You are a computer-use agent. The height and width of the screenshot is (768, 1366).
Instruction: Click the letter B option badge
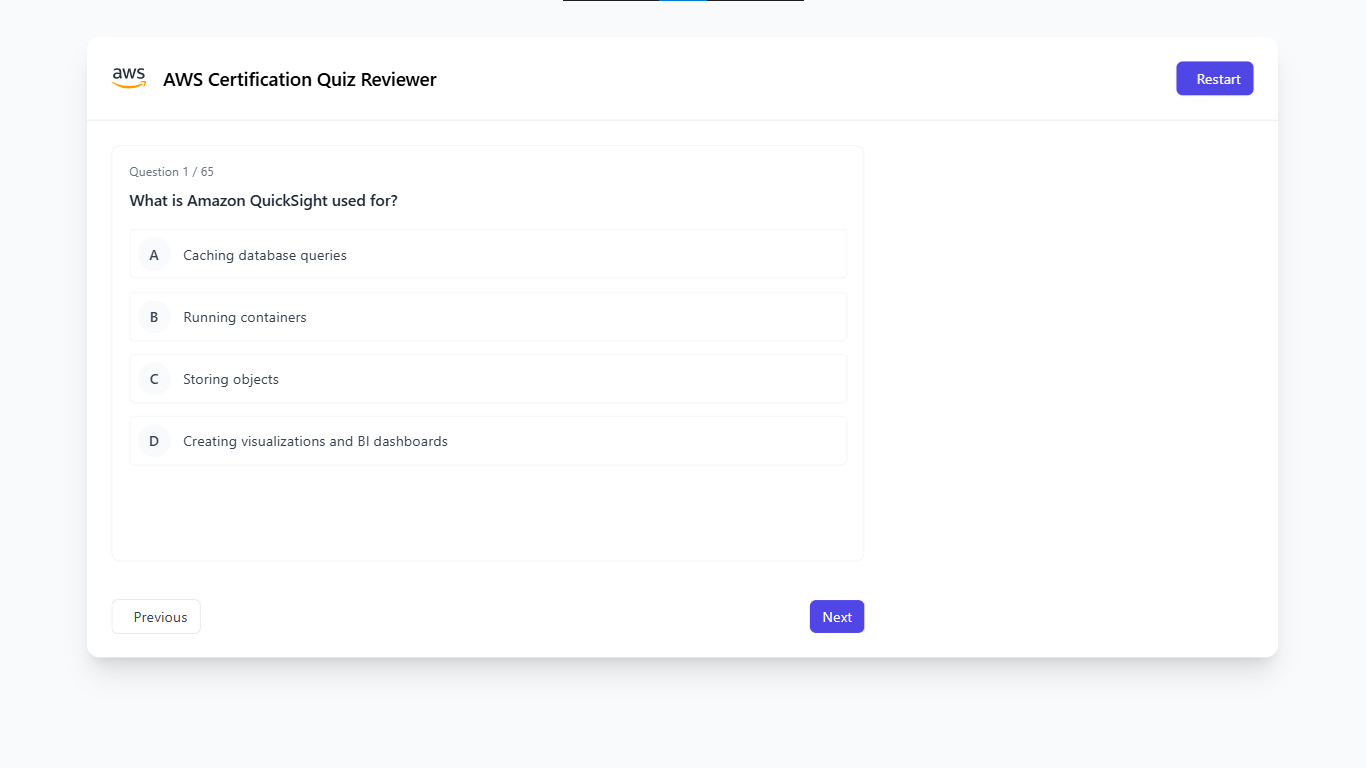[154, 317]
